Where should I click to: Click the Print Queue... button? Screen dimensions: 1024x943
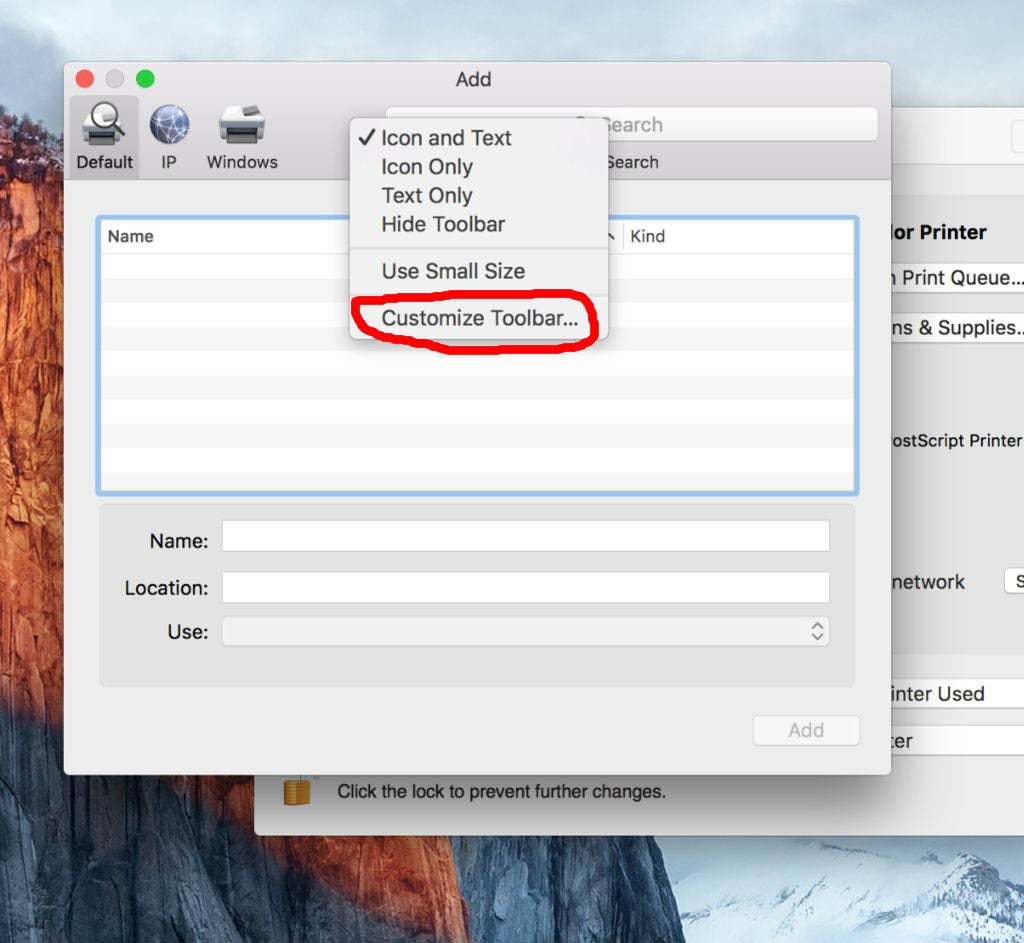point(957,278)
